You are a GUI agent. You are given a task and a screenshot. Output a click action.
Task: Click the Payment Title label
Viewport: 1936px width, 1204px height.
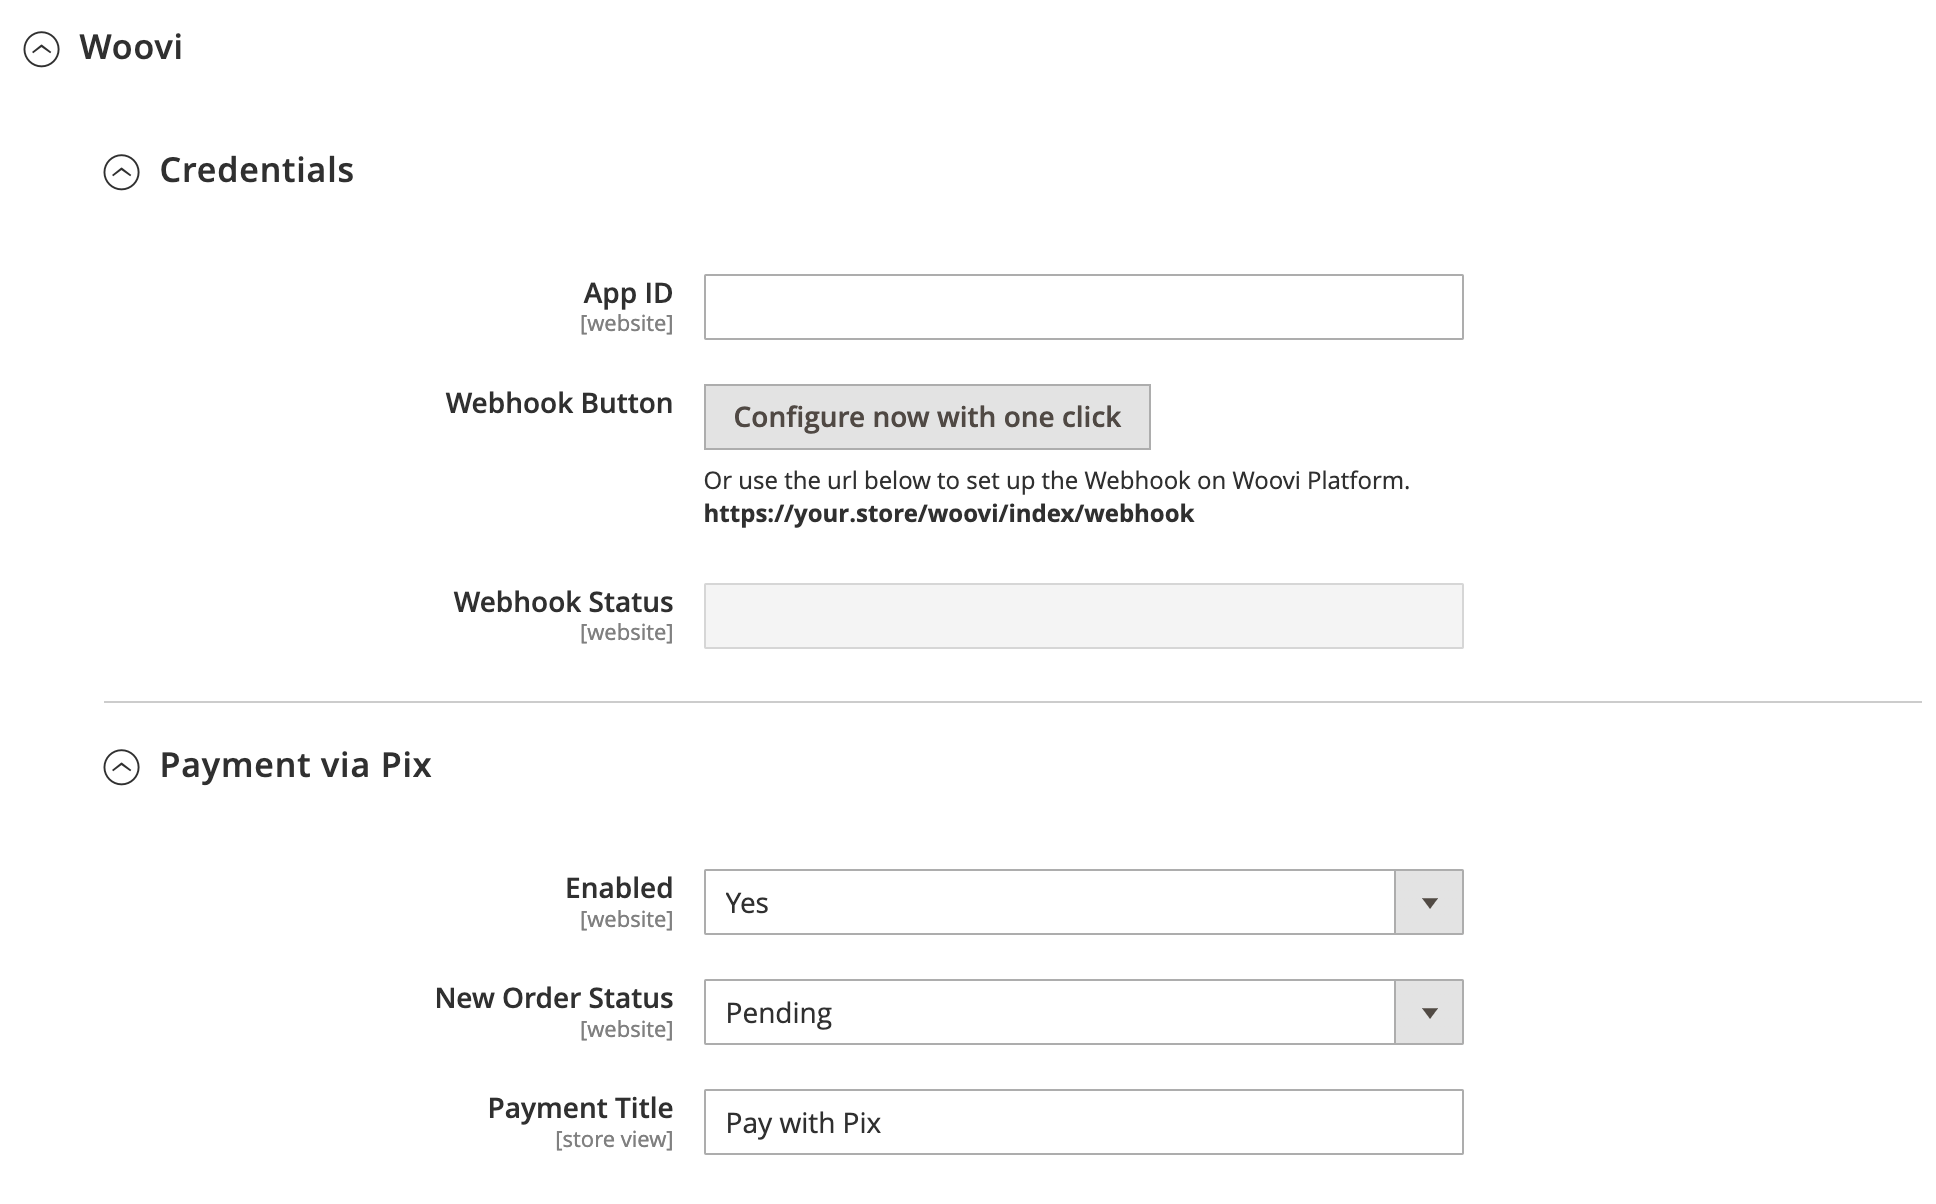pos(580,1108)
